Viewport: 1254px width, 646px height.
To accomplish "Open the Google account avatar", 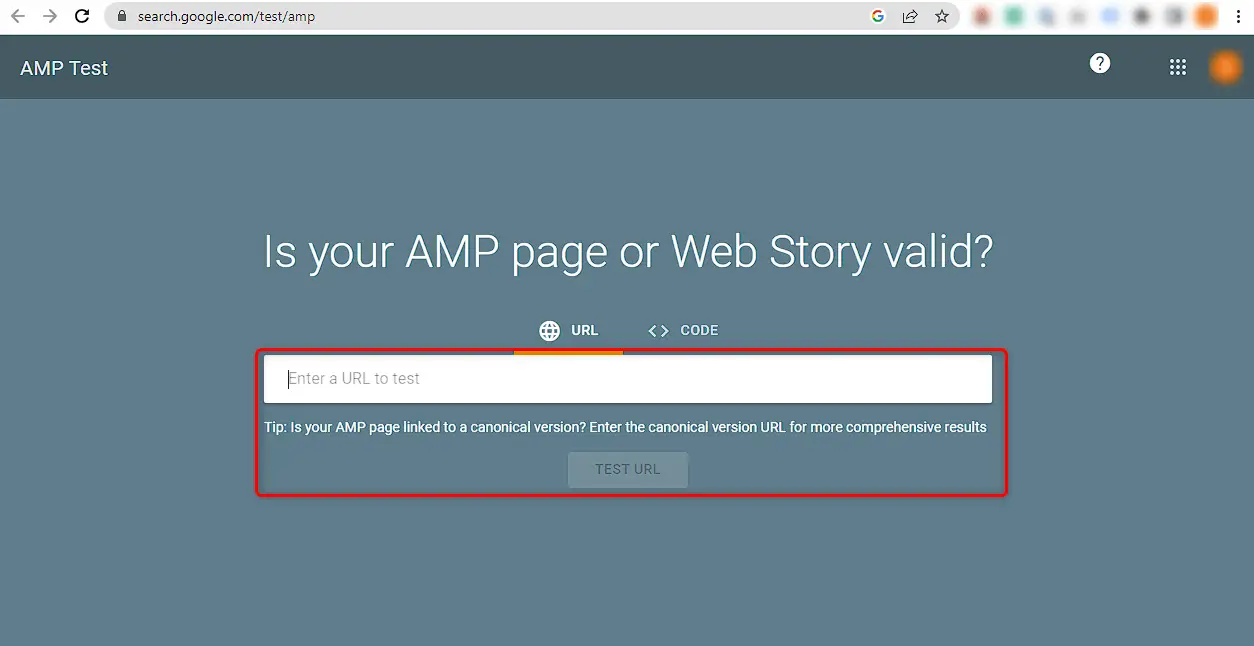I will 1226,67.
